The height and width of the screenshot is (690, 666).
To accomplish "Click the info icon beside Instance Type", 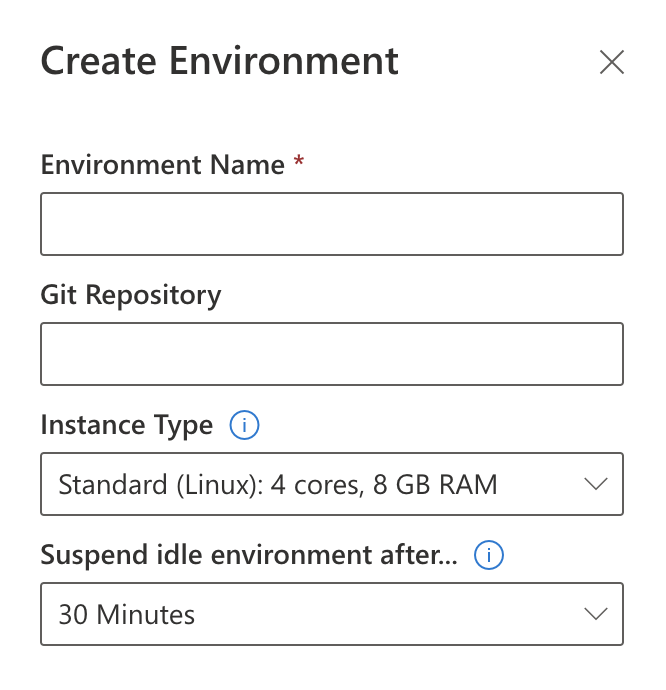I will (244, 426).
